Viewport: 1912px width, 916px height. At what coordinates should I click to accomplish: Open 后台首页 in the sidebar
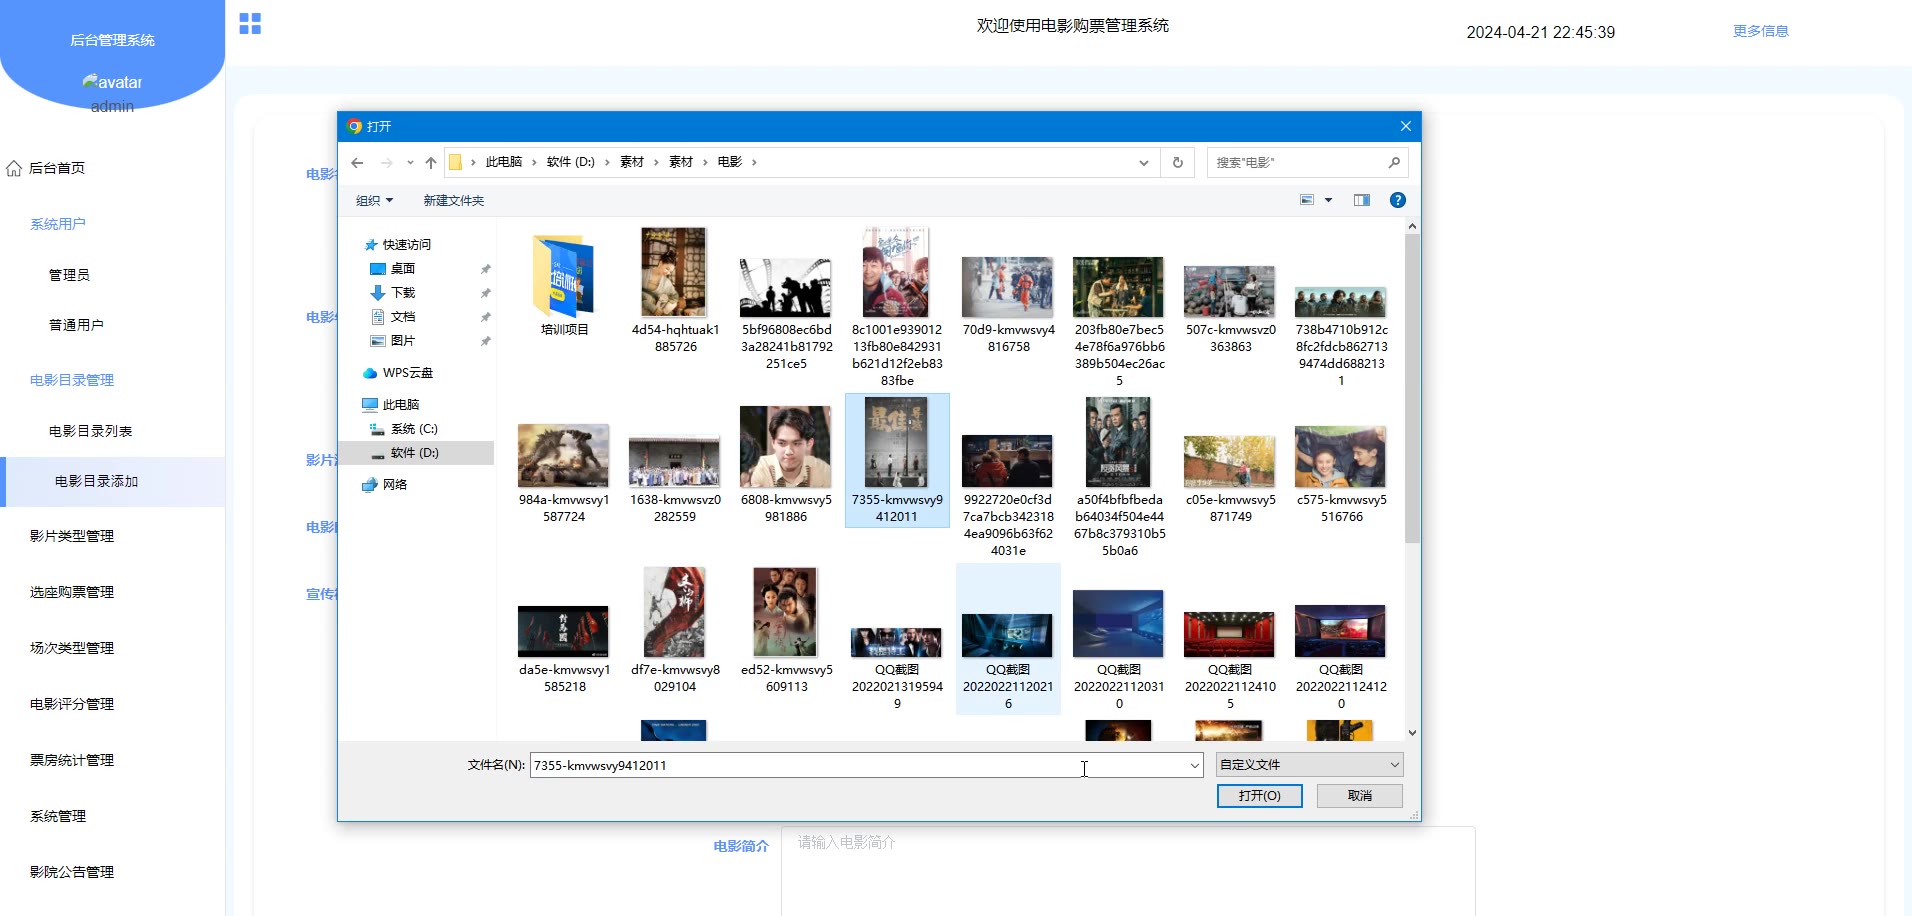pyautogui.click(x=56, y=168)
